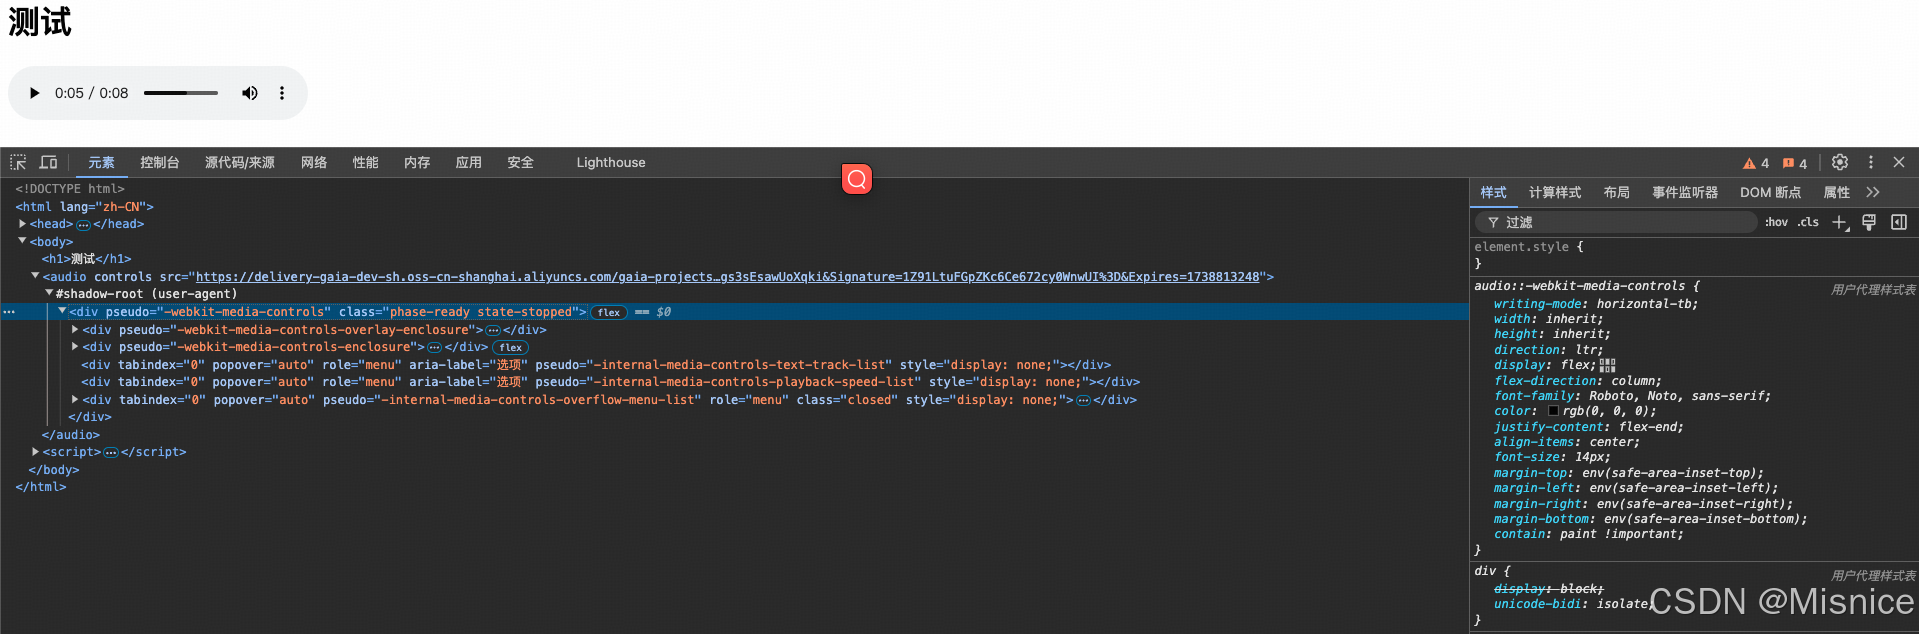Select the h1 测试 element row

(86, 259)
